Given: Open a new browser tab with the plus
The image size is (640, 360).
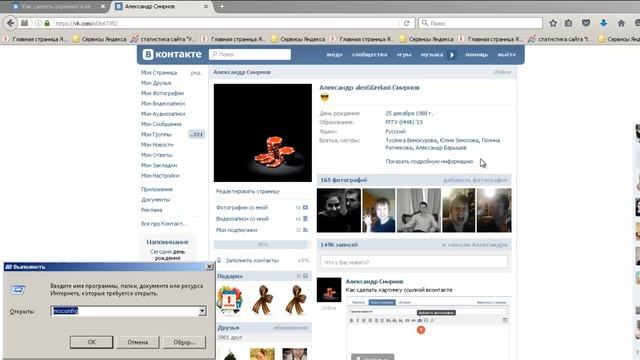Looking at the screenshot, I should pos(222,7).
